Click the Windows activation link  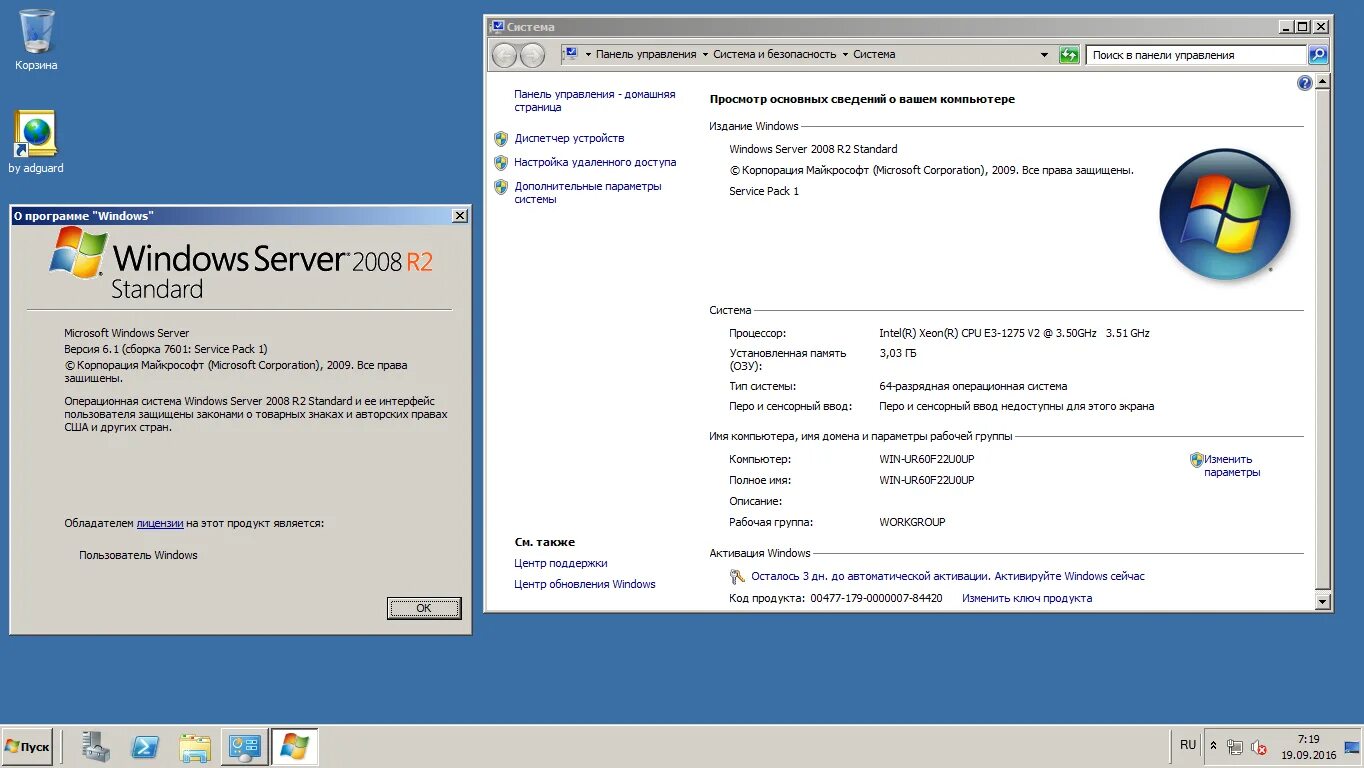click(x=948, y=576)
